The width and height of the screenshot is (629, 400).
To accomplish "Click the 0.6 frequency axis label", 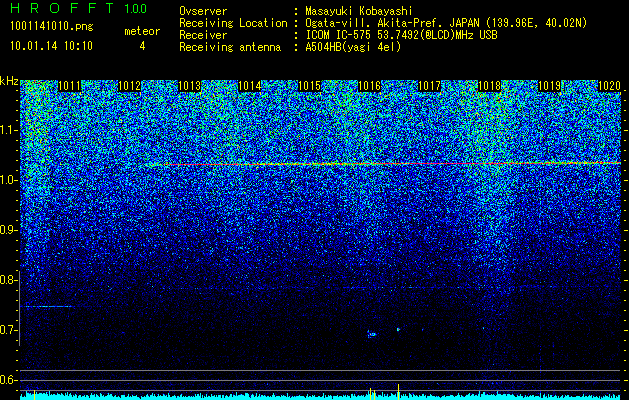I will click(8, 380).
